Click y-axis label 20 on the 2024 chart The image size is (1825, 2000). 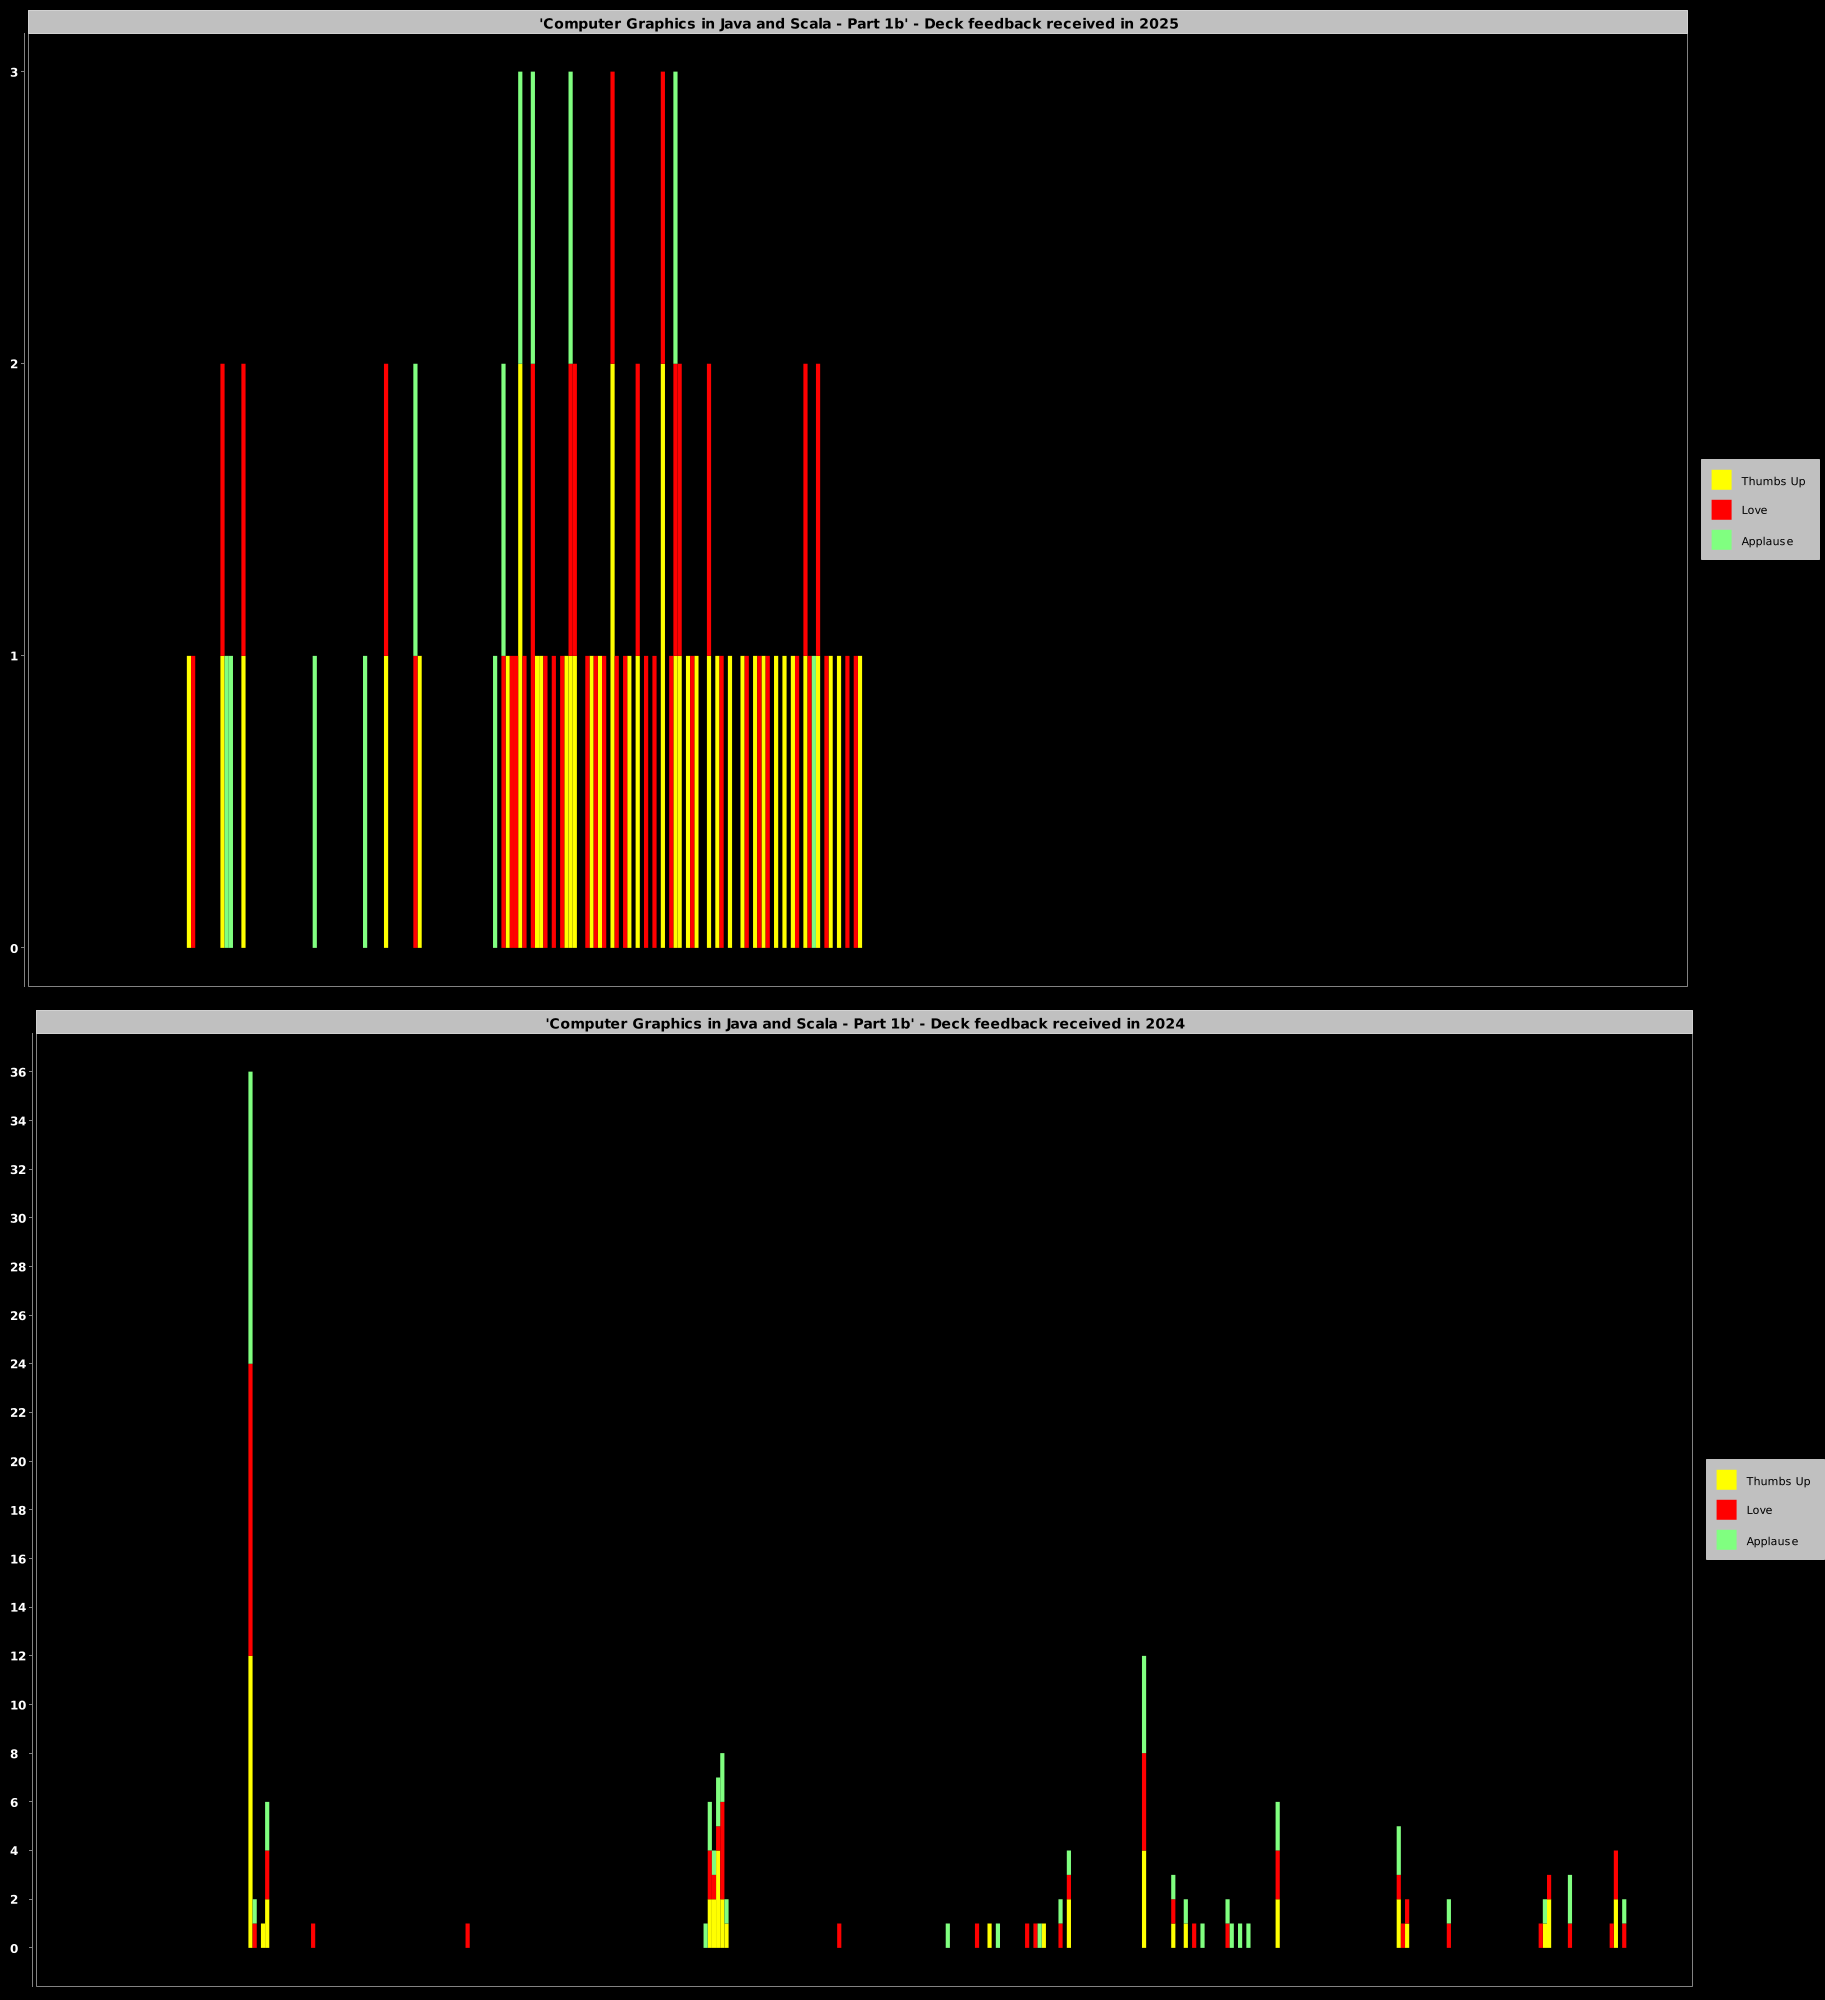coord(17,1461)
